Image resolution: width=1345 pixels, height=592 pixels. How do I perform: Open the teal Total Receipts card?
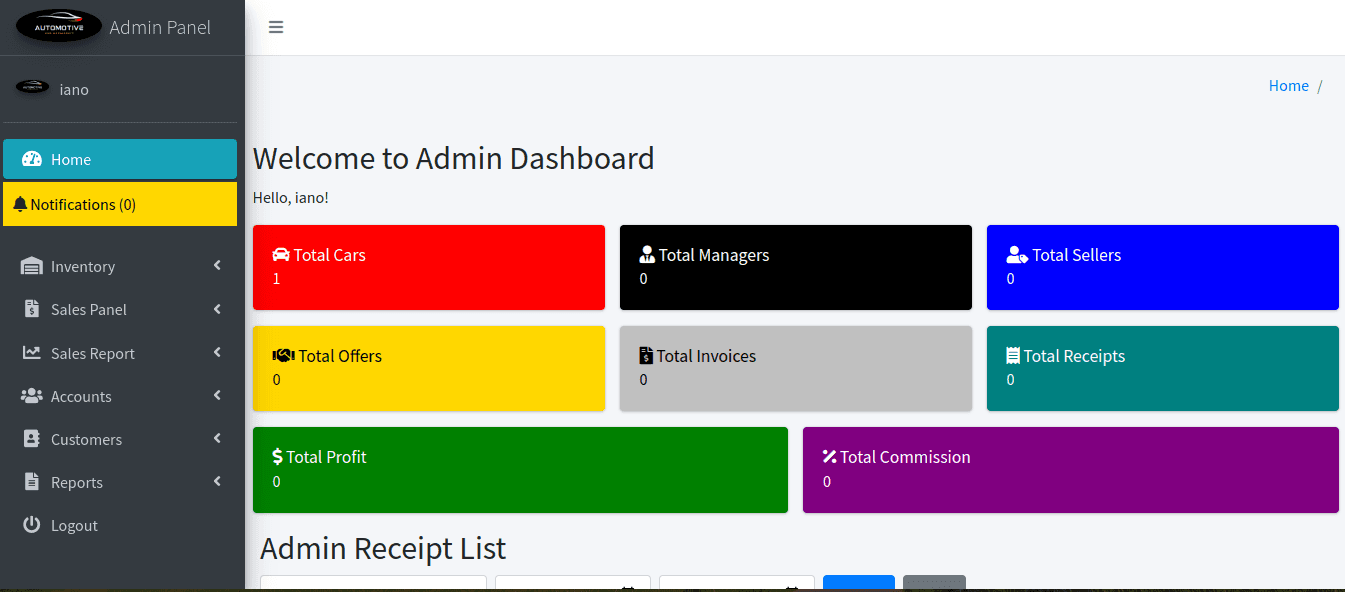1163,368
